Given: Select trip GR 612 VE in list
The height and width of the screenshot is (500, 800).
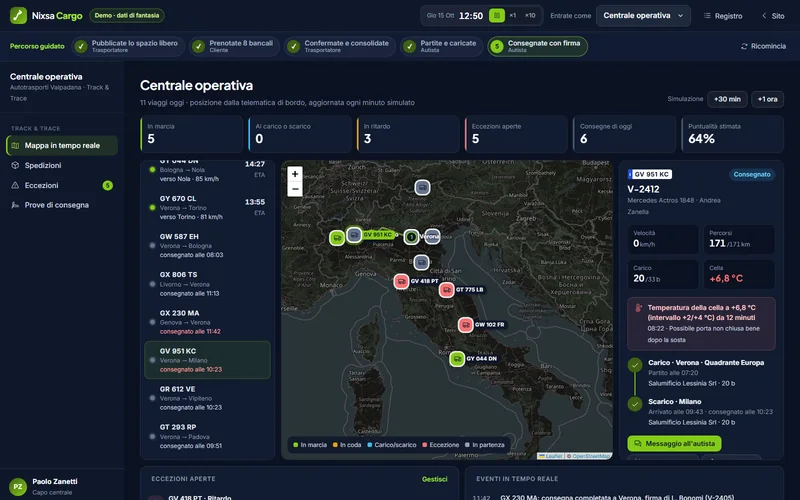Looking at the screenshot, I should click(208, 398).
